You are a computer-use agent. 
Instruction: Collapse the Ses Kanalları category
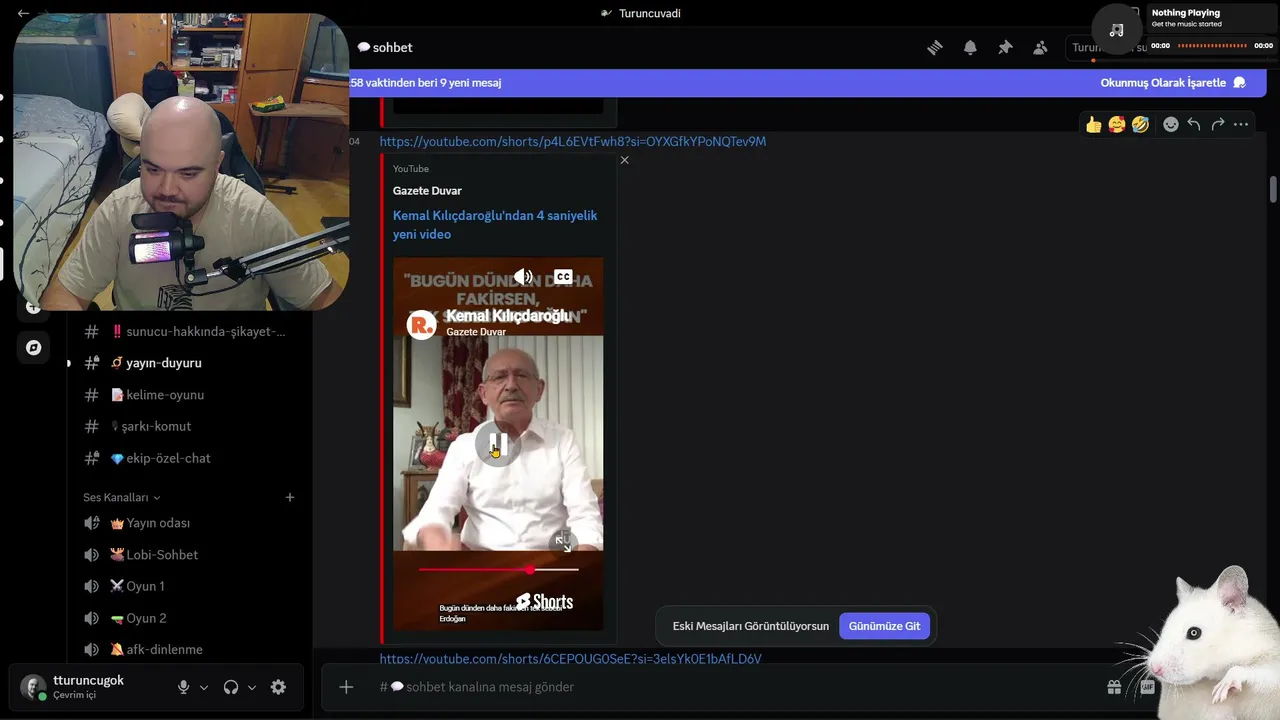click(x=121, y=497)
